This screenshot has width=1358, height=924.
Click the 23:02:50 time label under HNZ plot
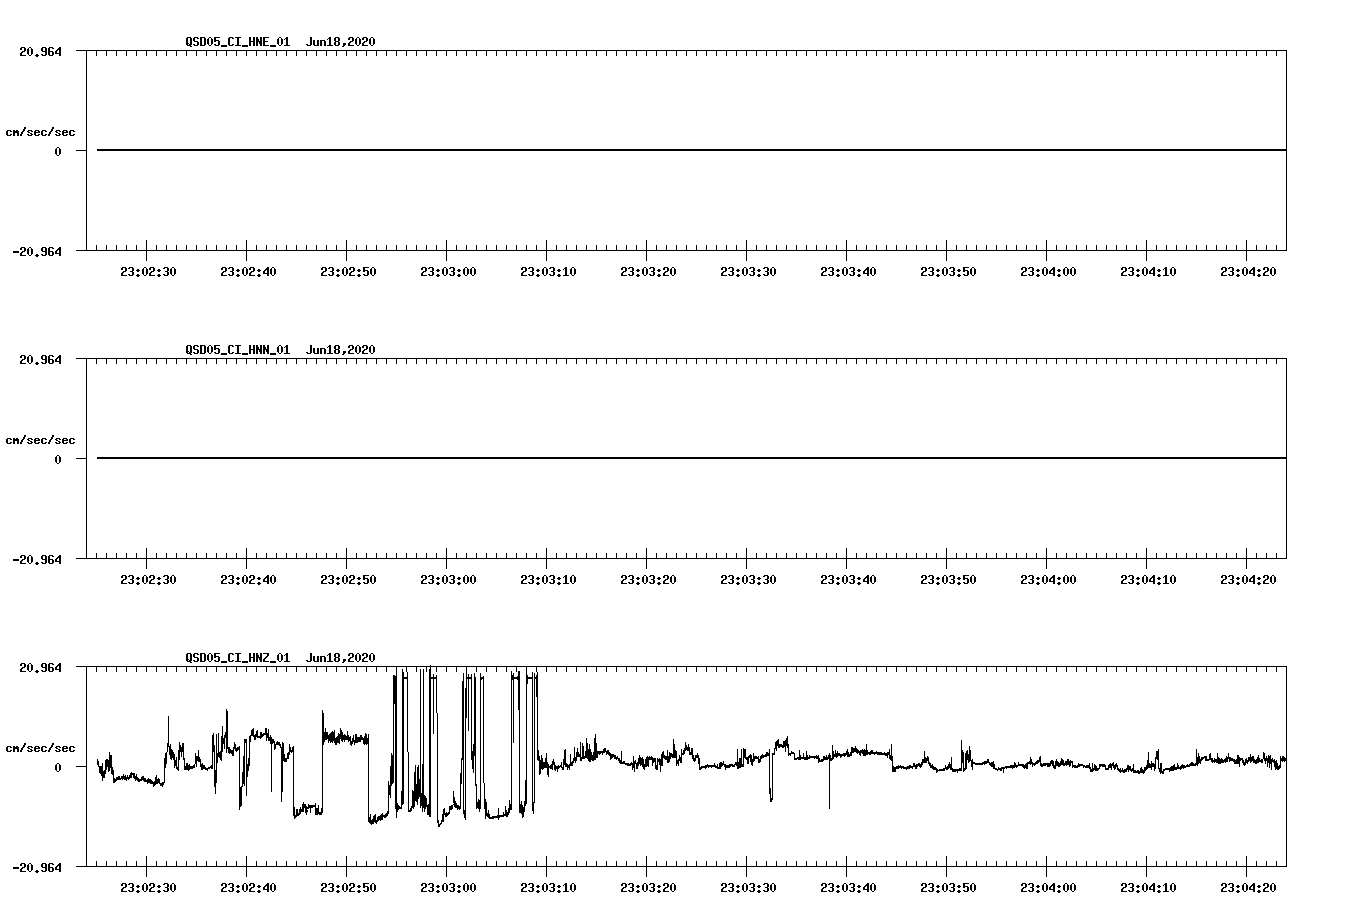(348, 888)
